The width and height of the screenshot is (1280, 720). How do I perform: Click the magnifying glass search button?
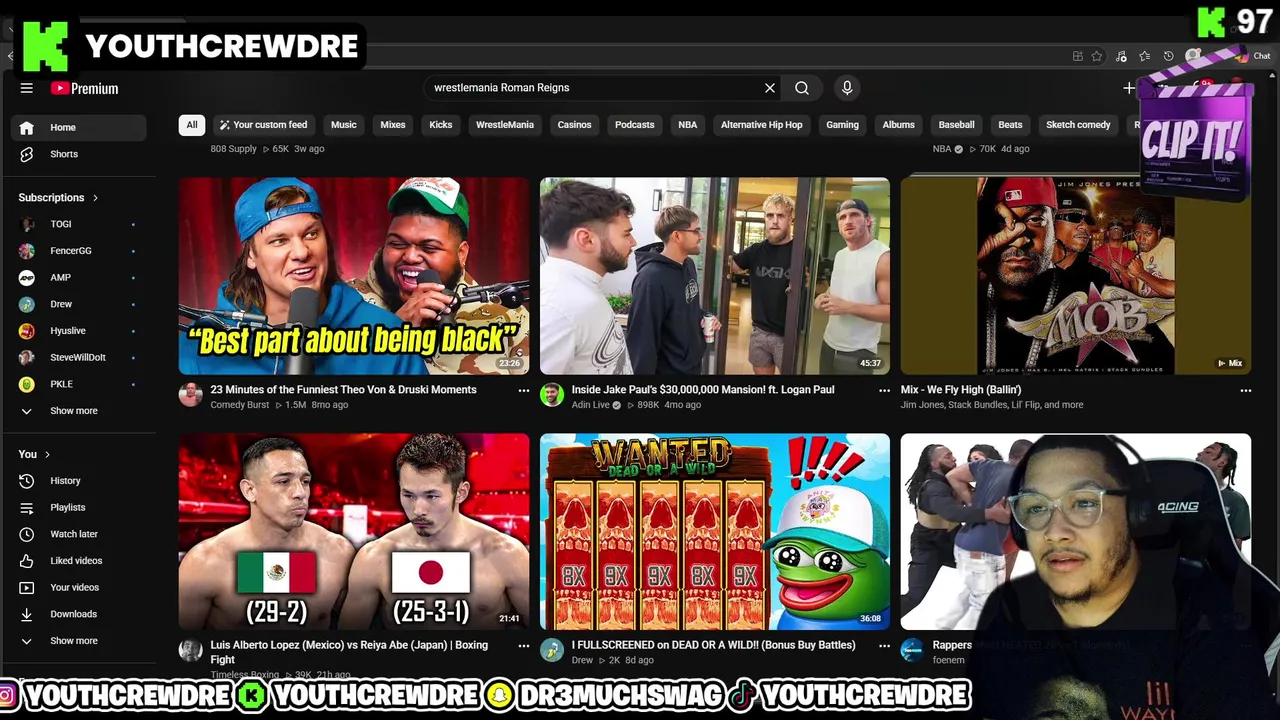coord(802,88)
